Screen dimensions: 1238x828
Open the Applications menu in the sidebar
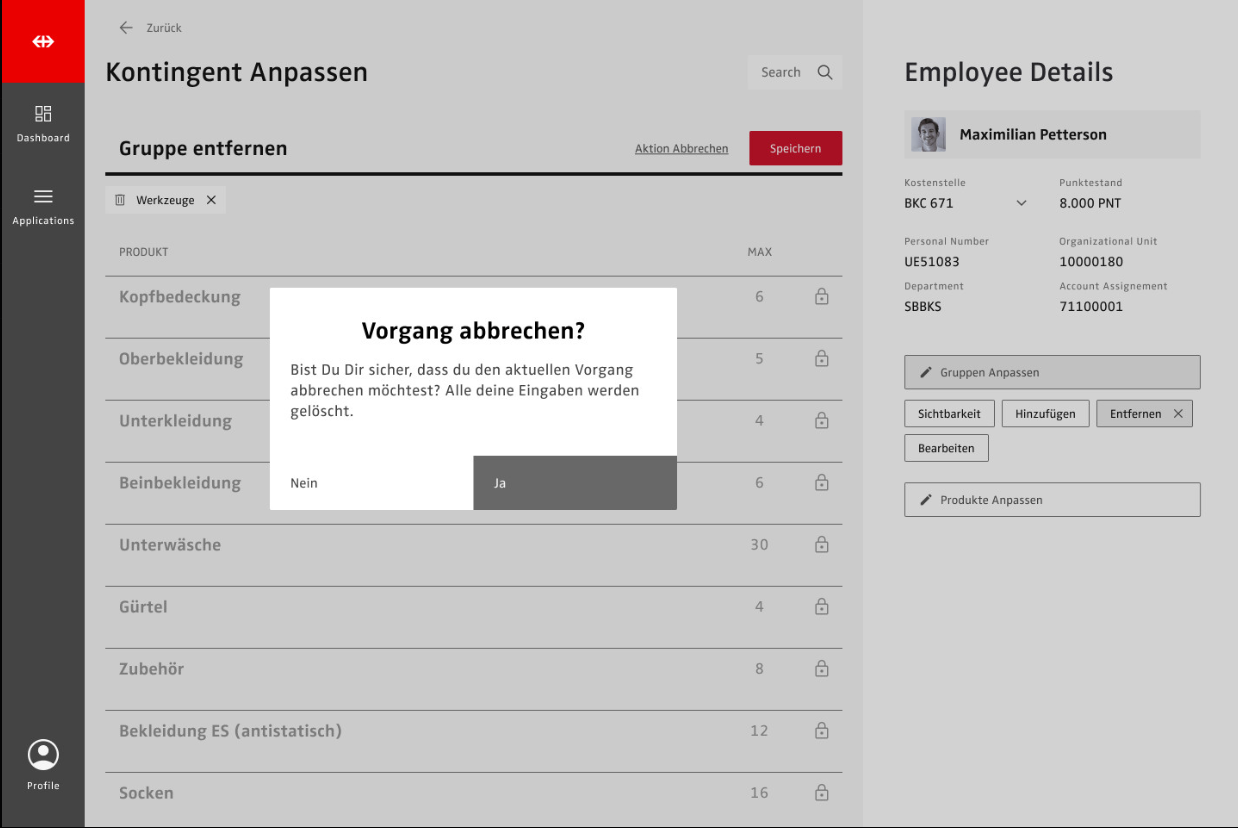pyautogui.click(x=43, y=206)
